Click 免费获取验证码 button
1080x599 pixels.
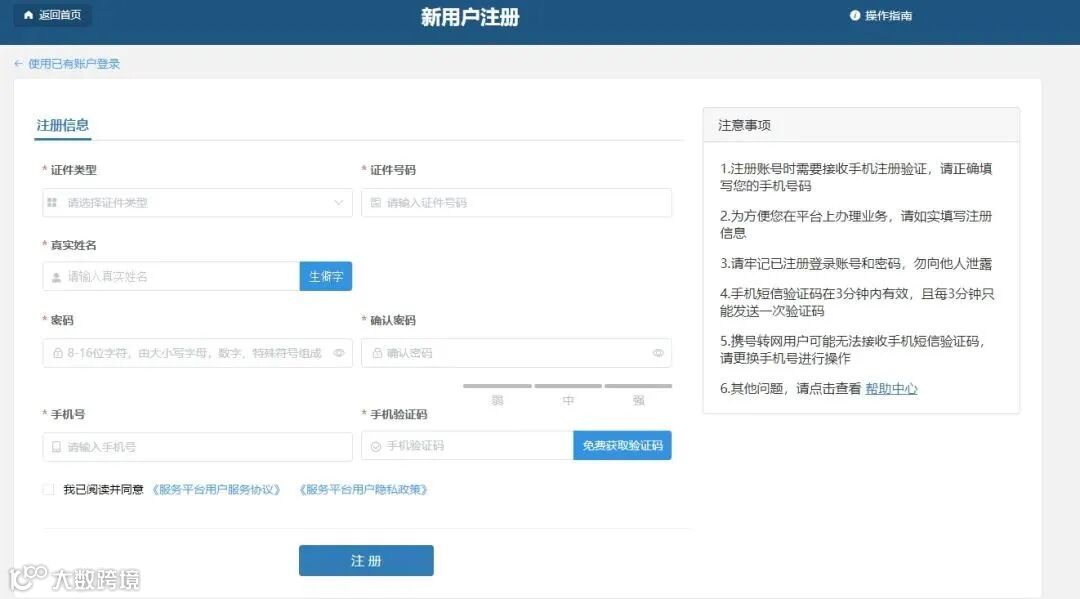(x=623, y=445)
